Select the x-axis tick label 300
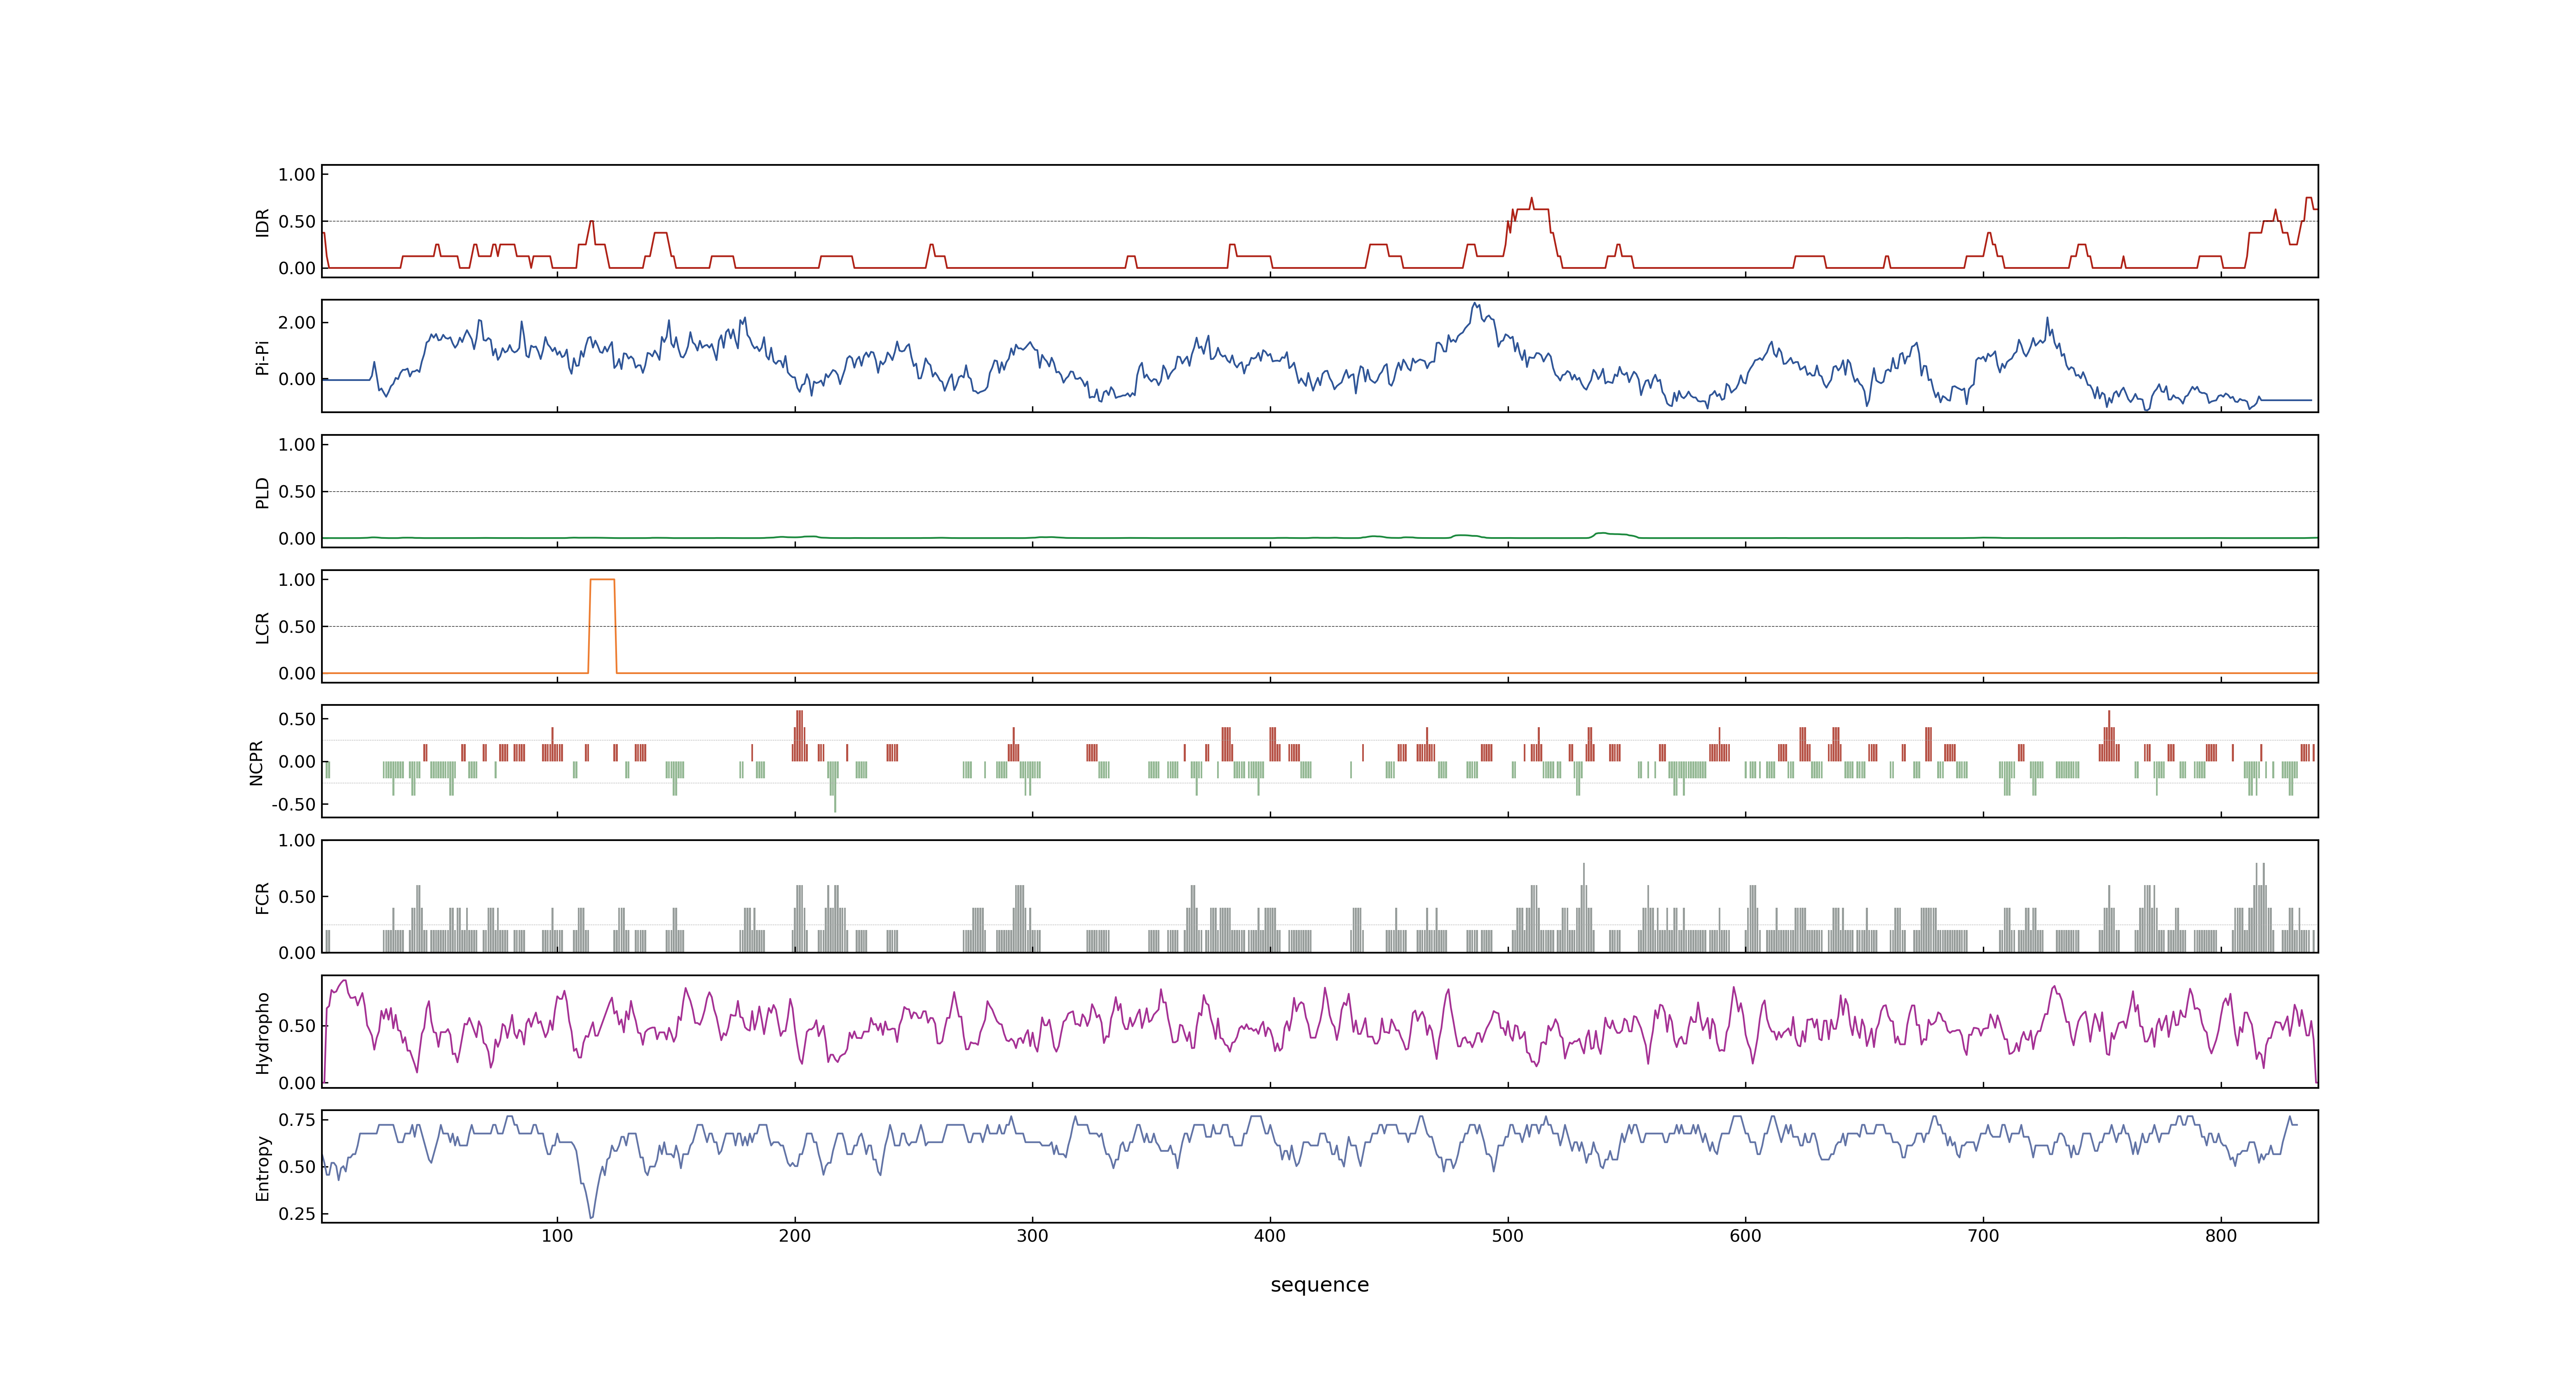Screen dimensions: 2576x1374 (x=1032, y=1236)
